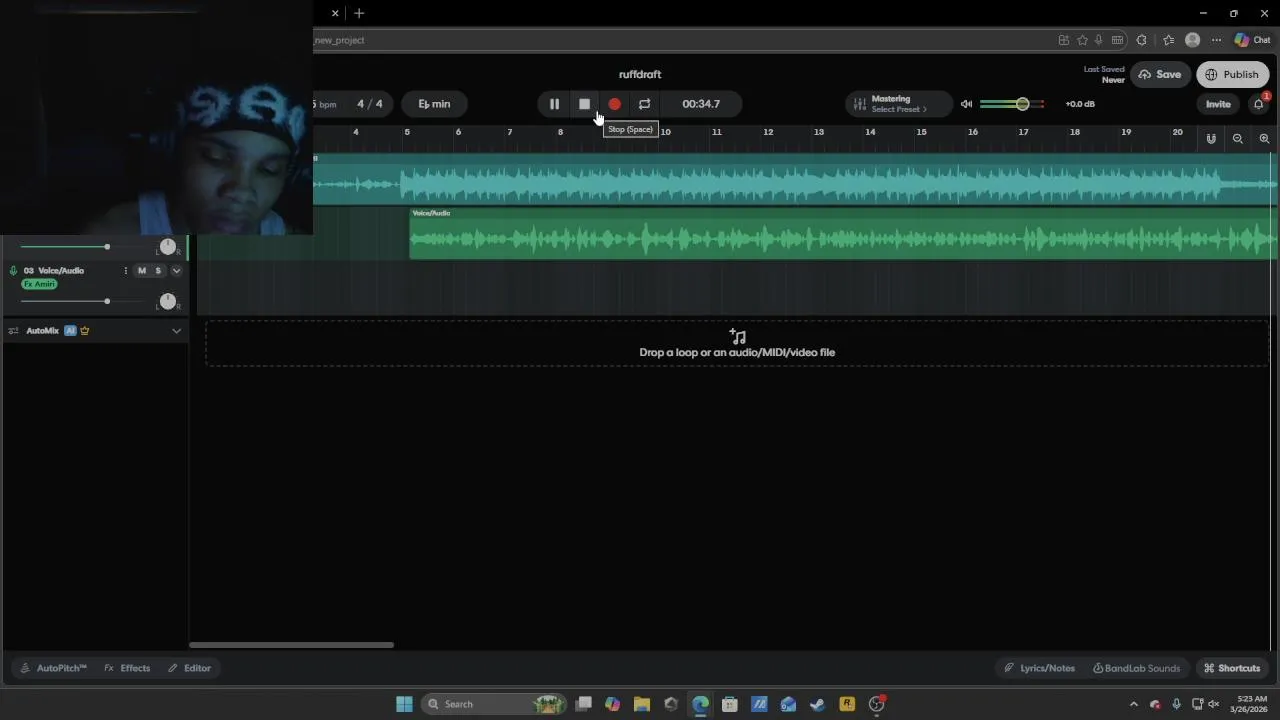Mute track 03 Voice/Audio

coord(142,271)
